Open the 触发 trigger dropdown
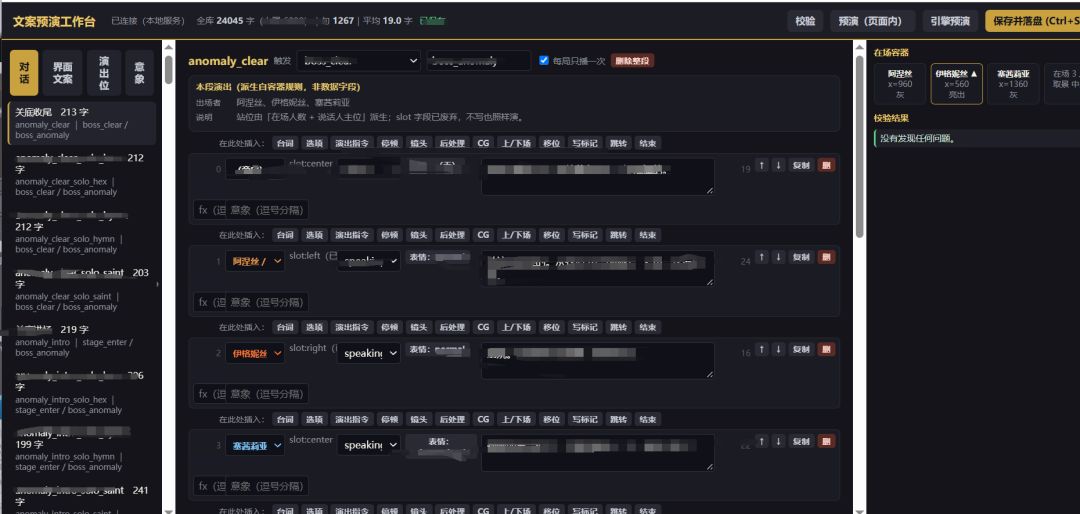This screenshot has height=514, width=1080. (x=359, y=61)
